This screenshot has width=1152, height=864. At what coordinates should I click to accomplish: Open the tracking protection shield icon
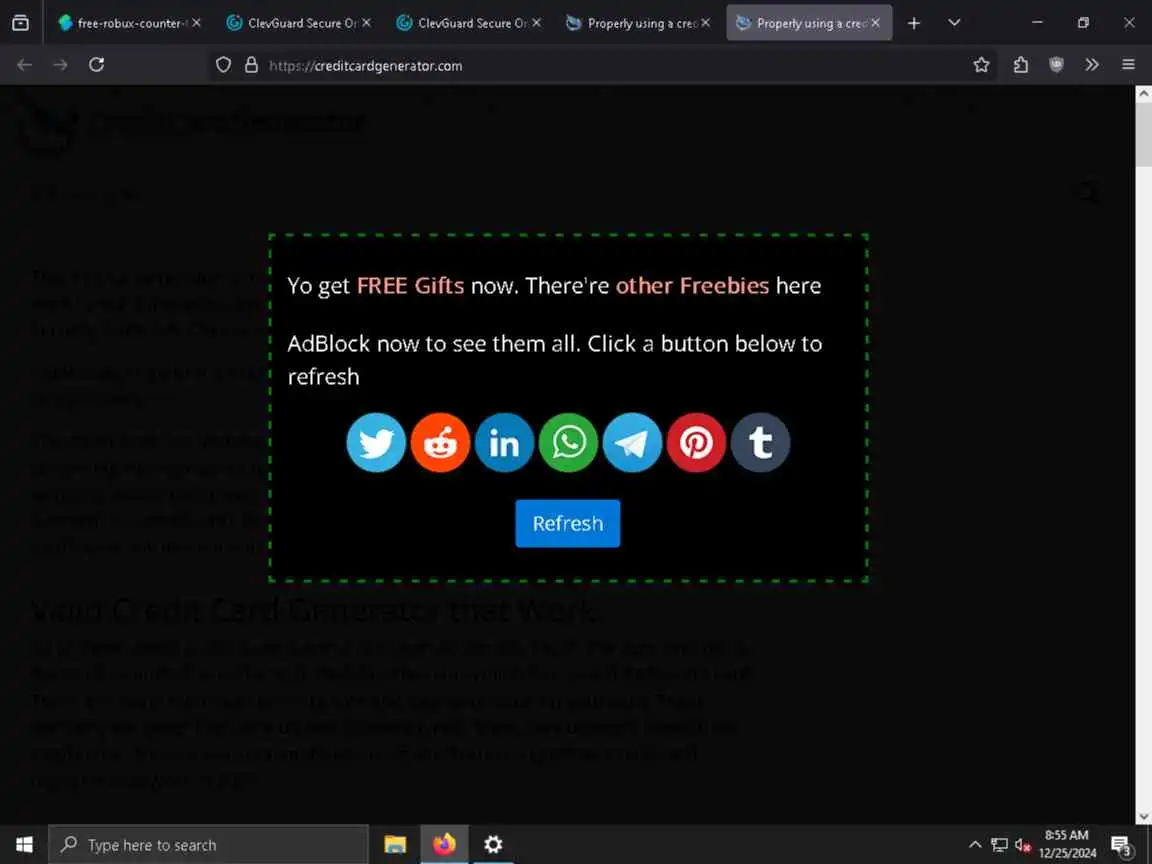click(223, 65)
